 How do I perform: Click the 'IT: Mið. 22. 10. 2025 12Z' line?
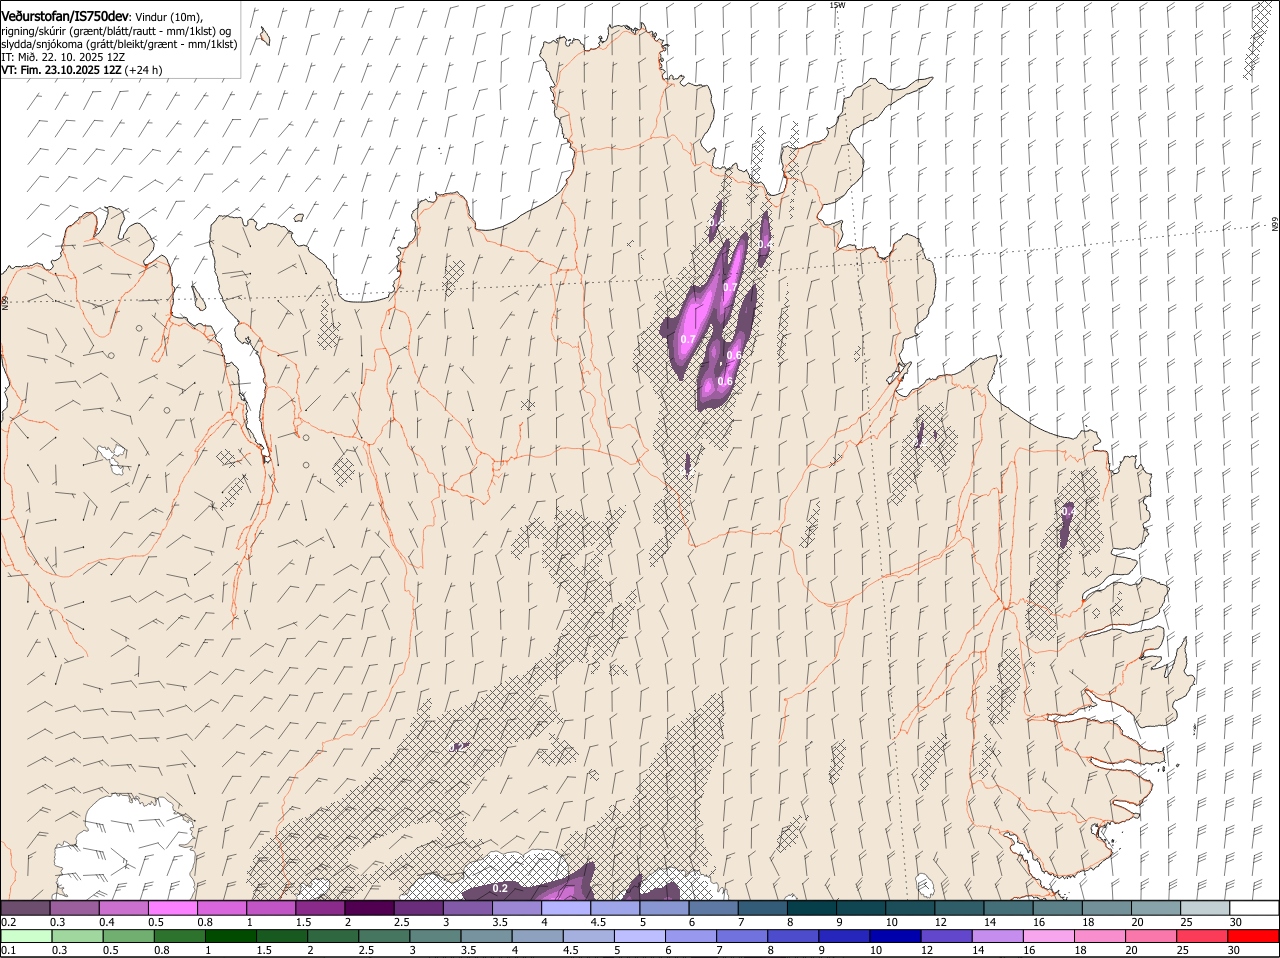click(63, 58)
